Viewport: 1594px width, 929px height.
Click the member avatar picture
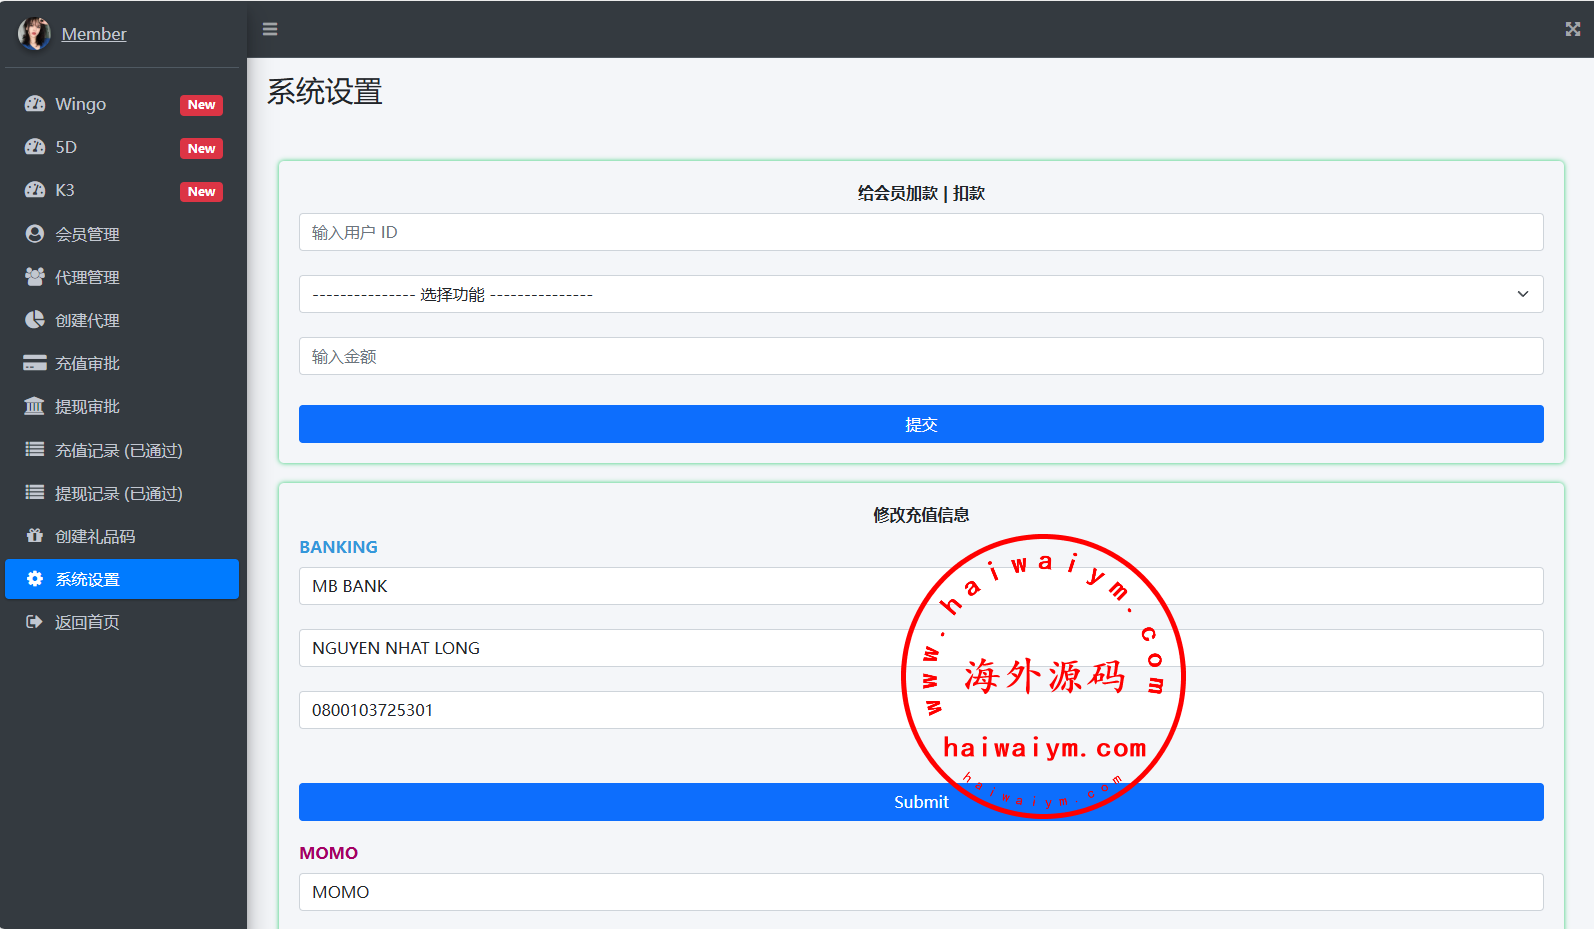34,33
